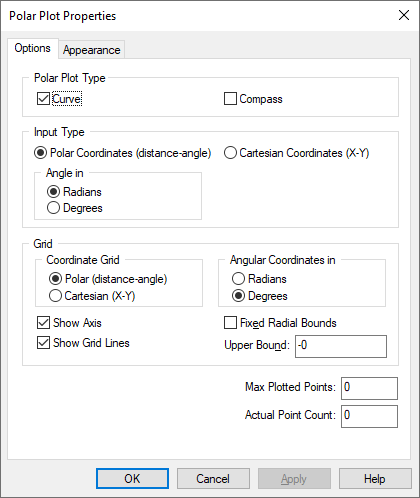Switch to the Appearance tab

[x=92, y=50]
